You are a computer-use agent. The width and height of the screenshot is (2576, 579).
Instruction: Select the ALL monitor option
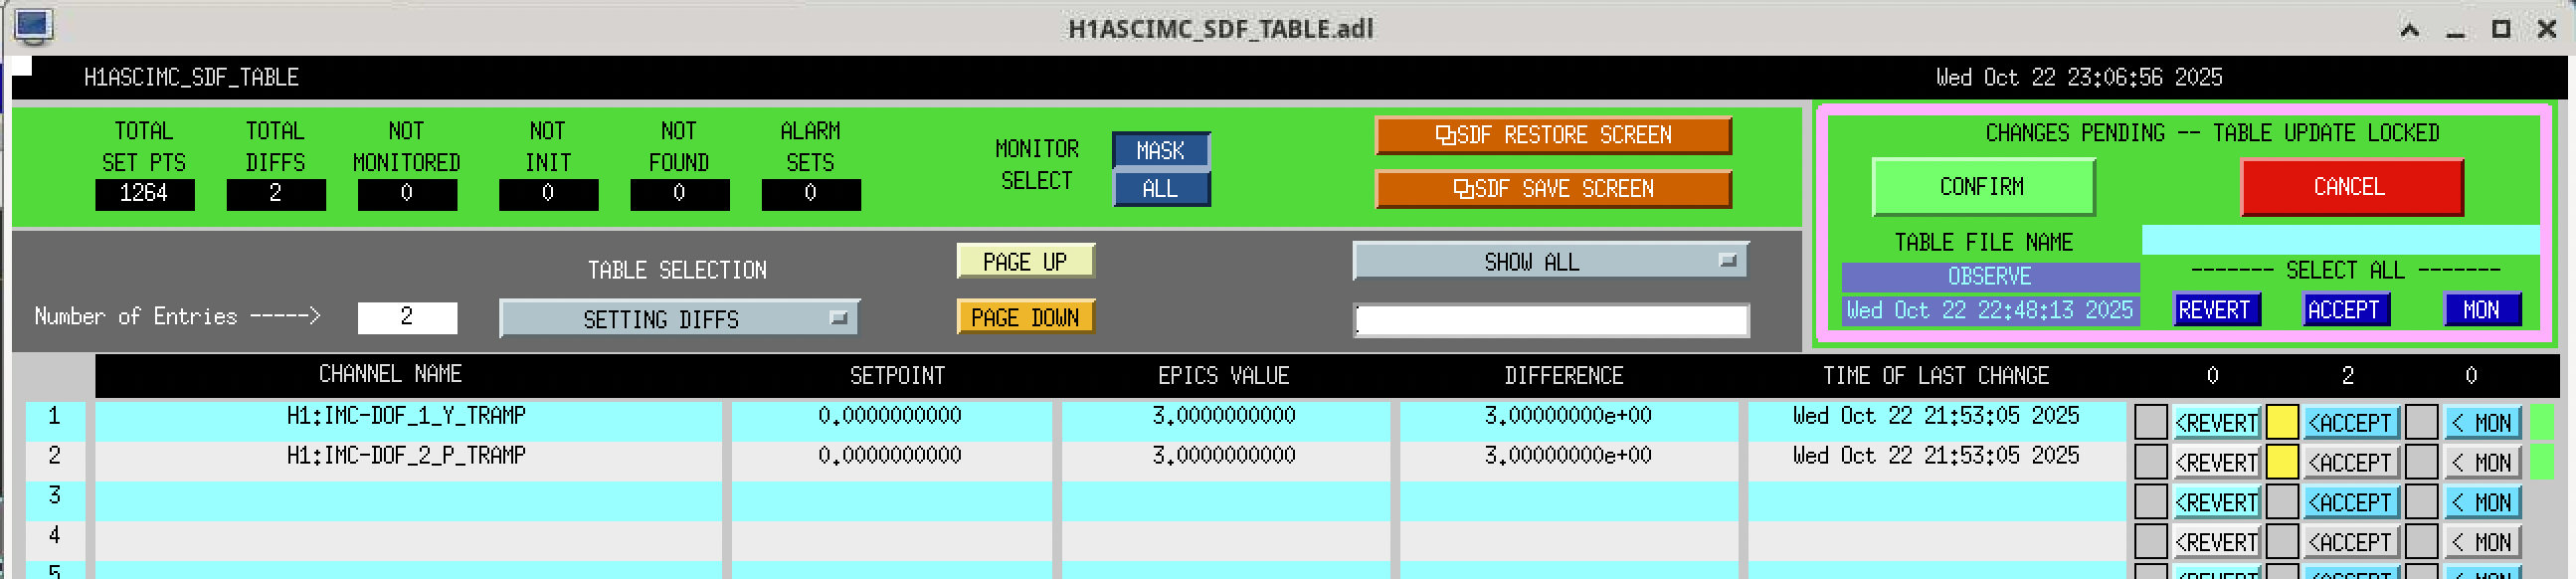click(x=1160, y=189)
